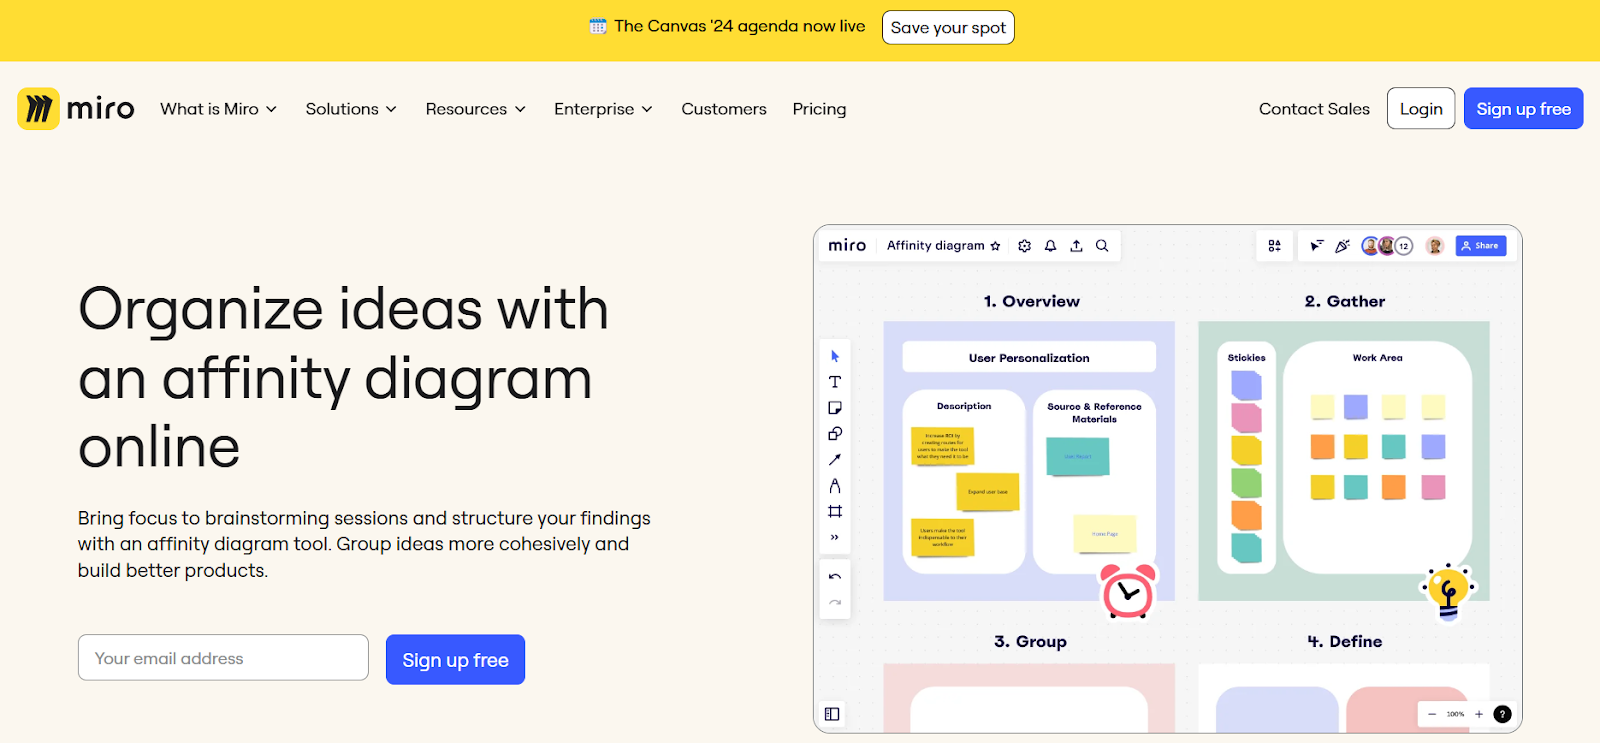Click the party popper reactions icon
Viewport: 1600px width, 743px height.
(x=1342, y=246)
